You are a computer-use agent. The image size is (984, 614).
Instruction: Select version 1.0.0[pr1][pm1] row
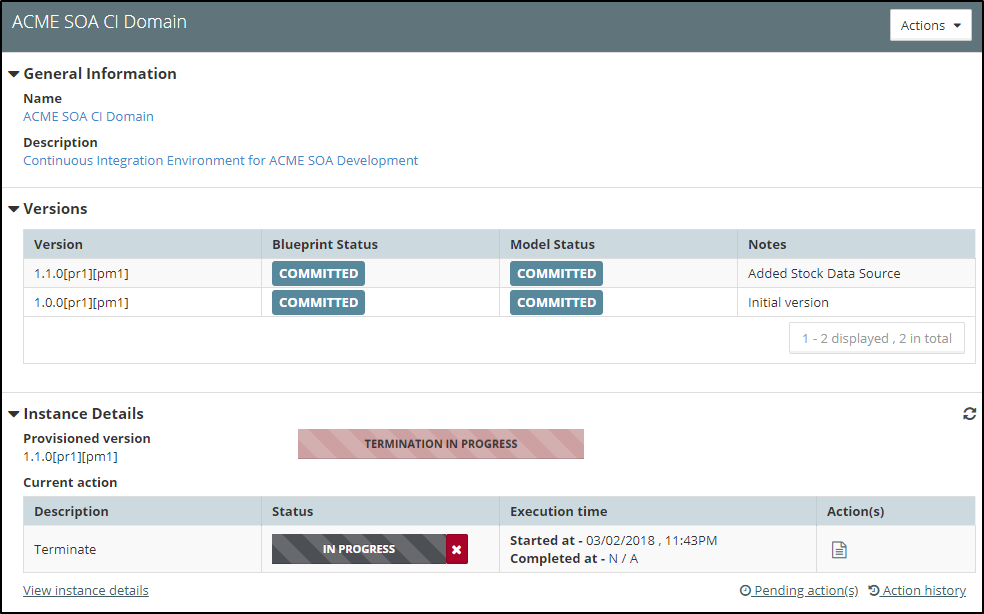click(x=81, y=302)
